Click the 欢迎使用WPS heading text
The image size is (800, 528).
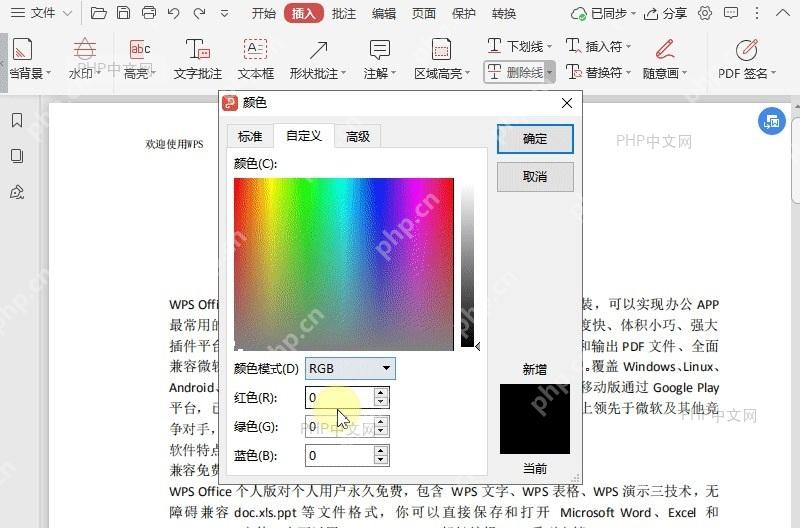[x=174, y=144]
